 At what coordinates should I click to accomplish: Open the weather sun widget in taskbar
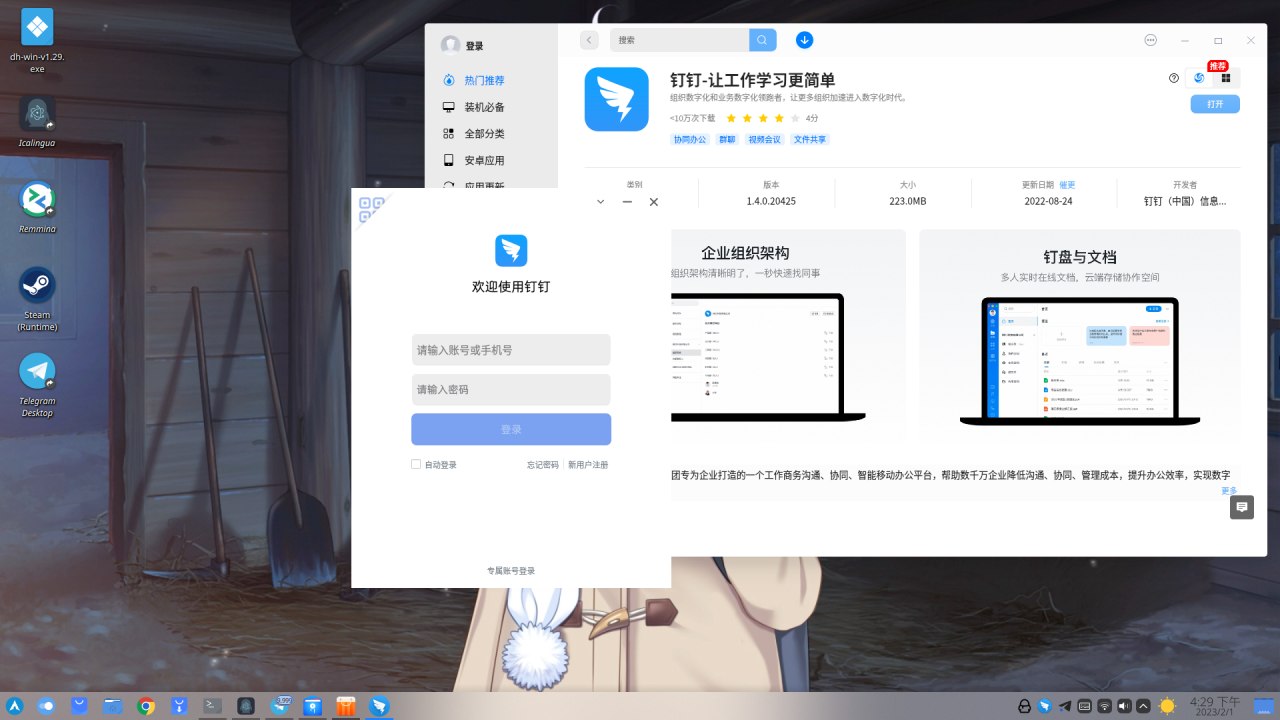tap(1167, 706)
